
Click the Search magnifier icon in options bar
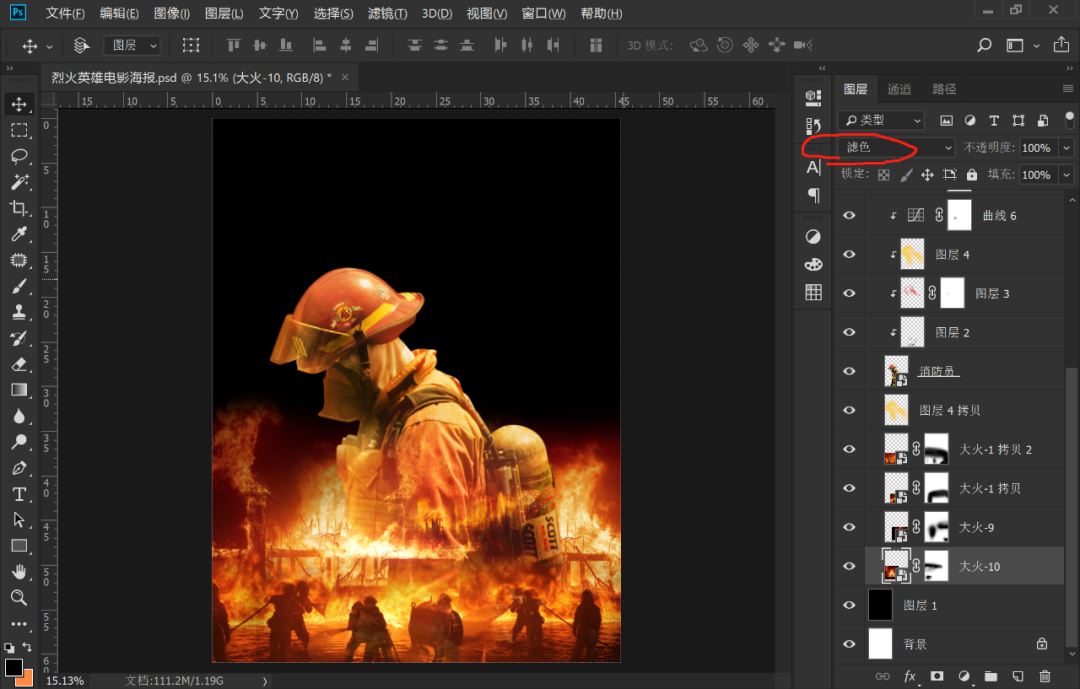coord(984,45)
